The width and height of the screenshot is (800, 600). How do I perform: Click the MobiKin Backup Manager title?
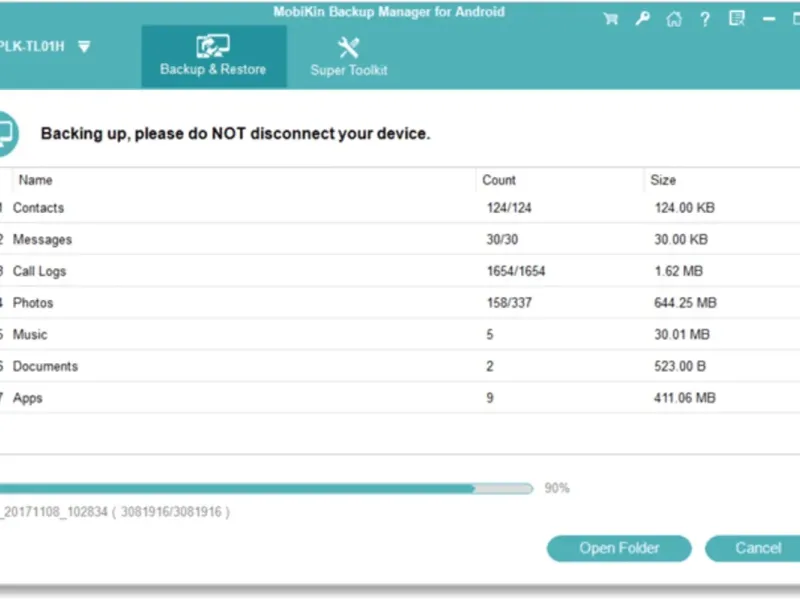389,12
